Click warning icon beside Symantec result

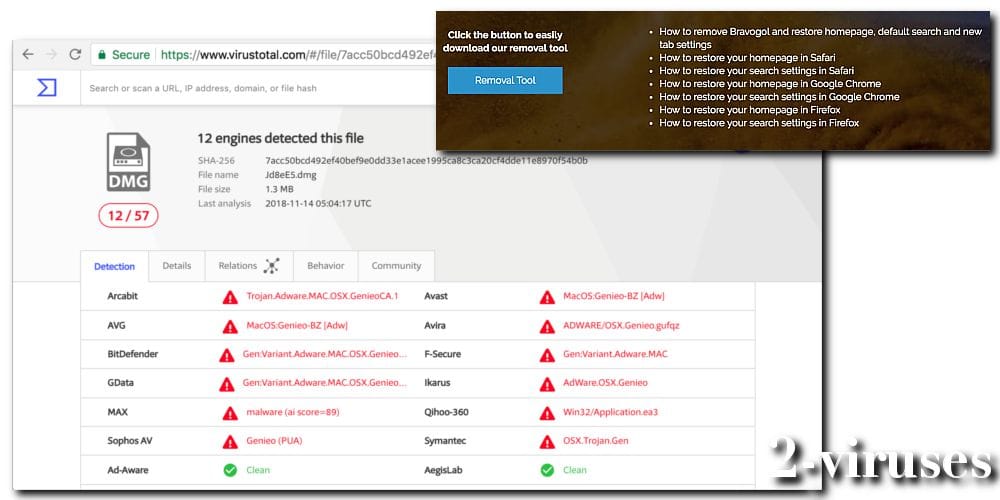pos(547,442)
